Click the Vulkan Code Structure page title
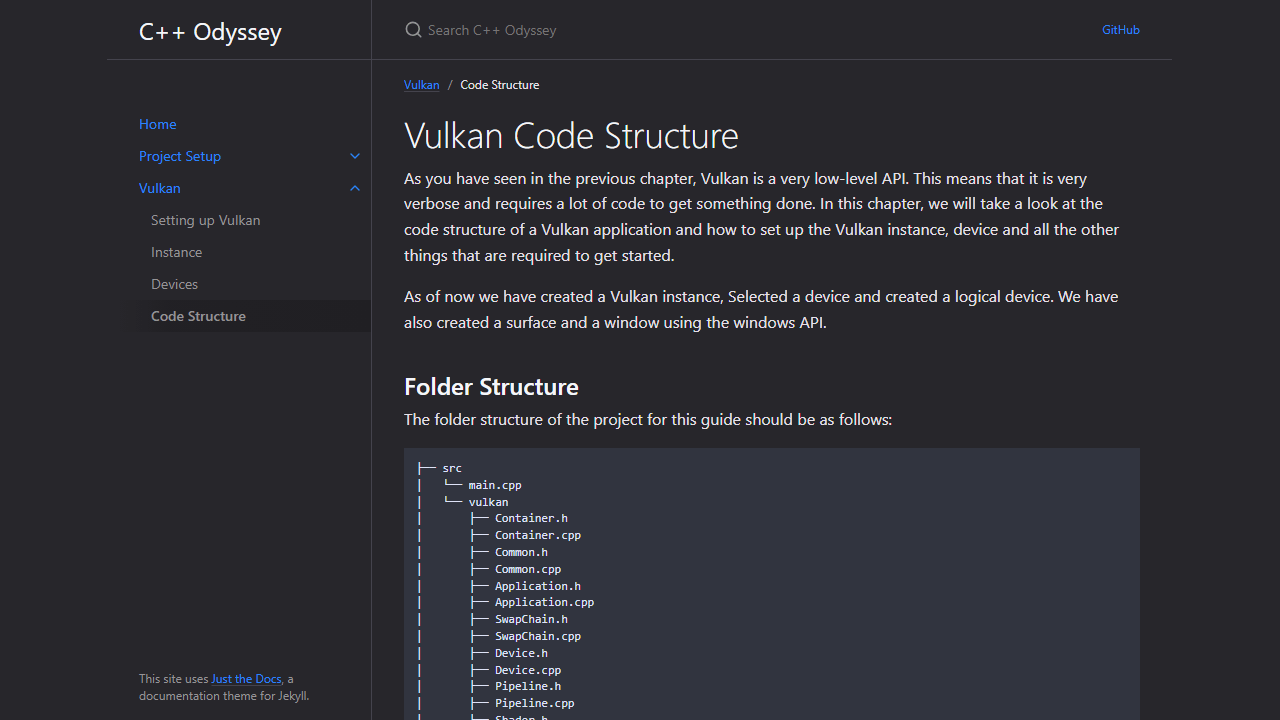1280x720 pixels. point(571,136)
